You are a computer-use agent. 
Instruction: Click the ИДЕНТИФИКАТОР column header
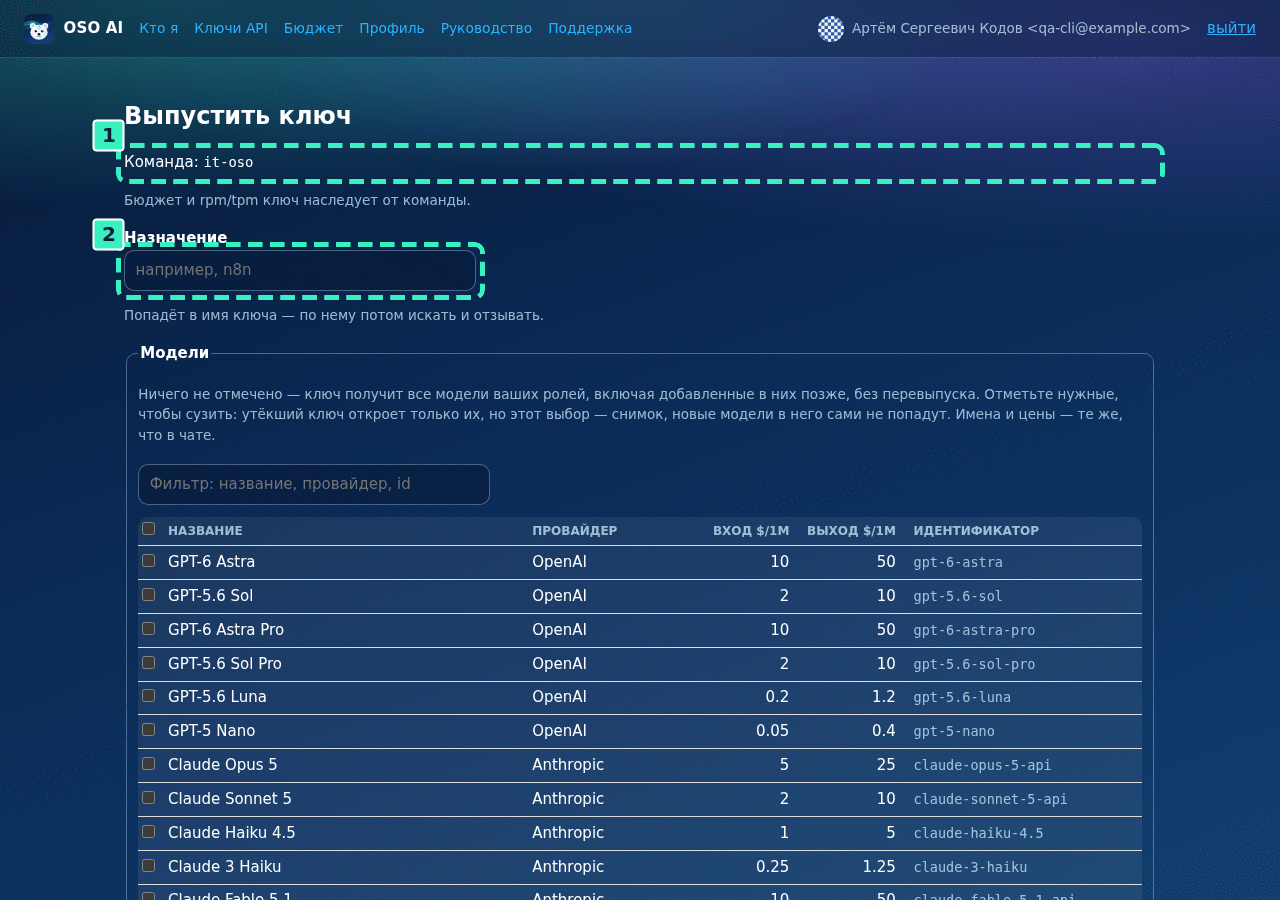coord(976,531)
